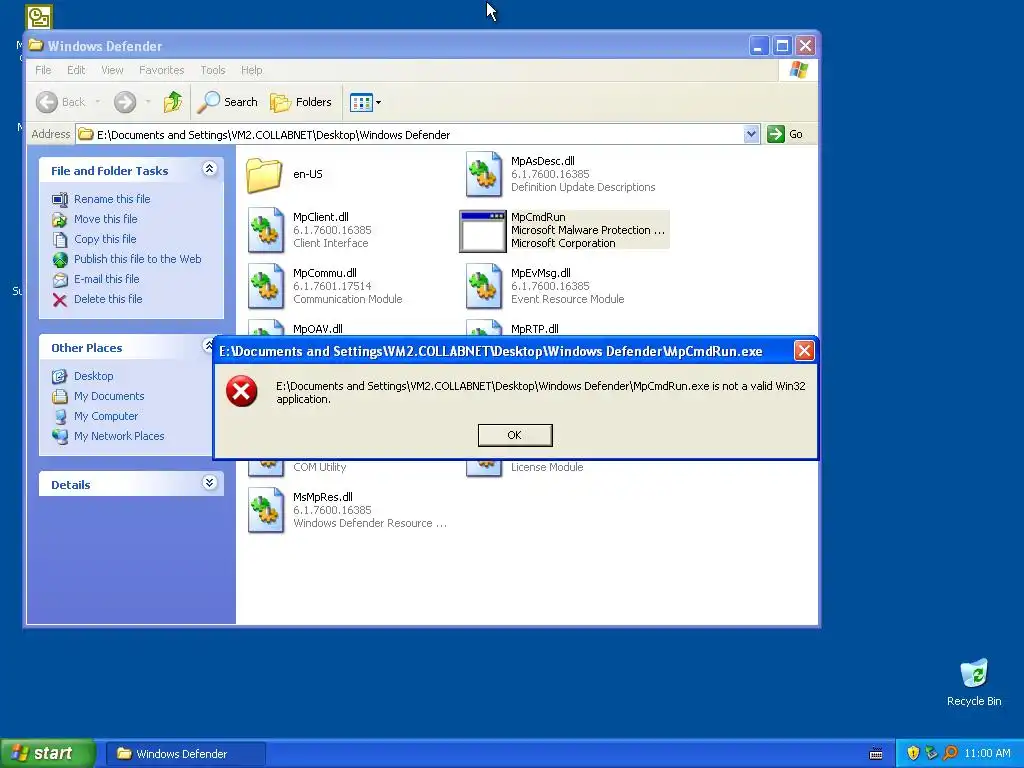Click Delete this file
The image size is (1024, 768).
[x=108, y=299]
